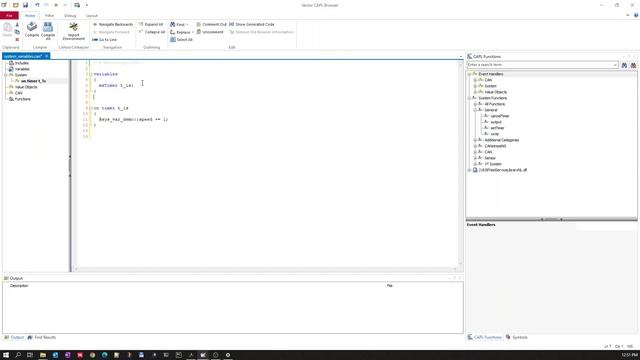Click the Save icon in quick access toolbar
Image resolution: width=640 pixels, height=360 pixels.
pos(25,5)
